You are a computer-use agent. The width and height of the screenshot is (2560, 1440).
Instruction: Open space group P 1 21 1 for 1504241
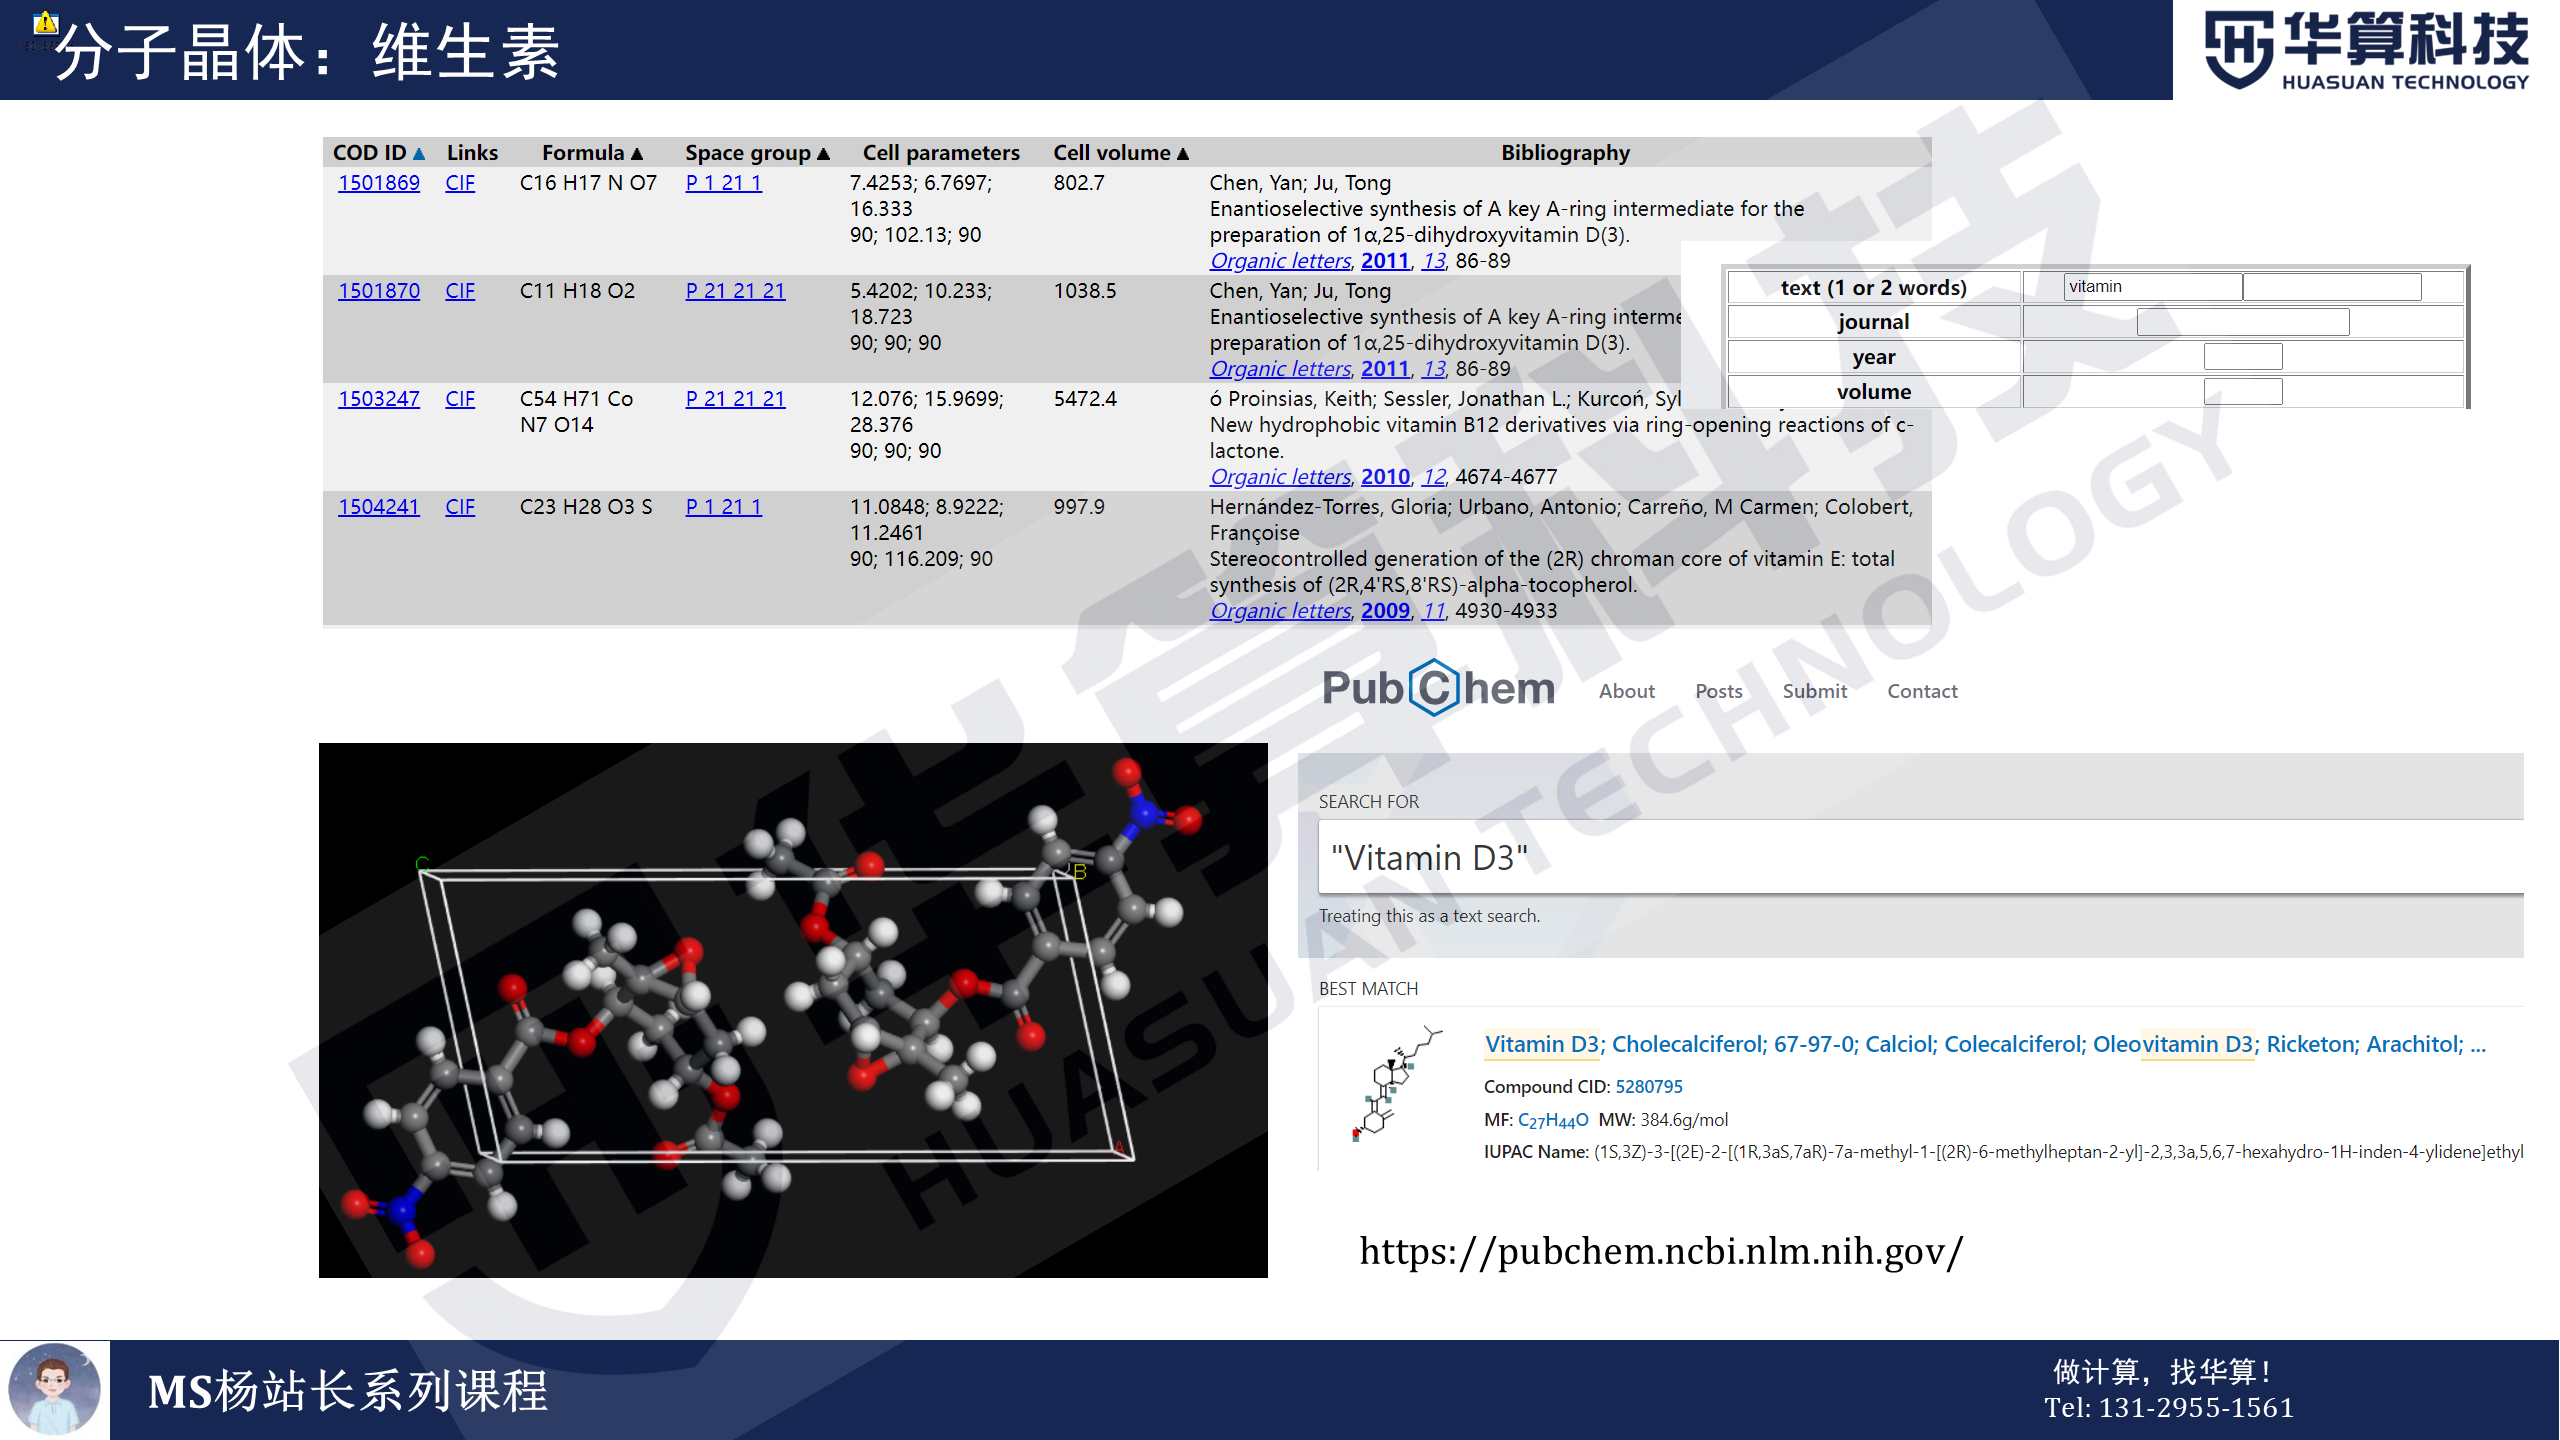pyautogui.click(x=723, y=507)
